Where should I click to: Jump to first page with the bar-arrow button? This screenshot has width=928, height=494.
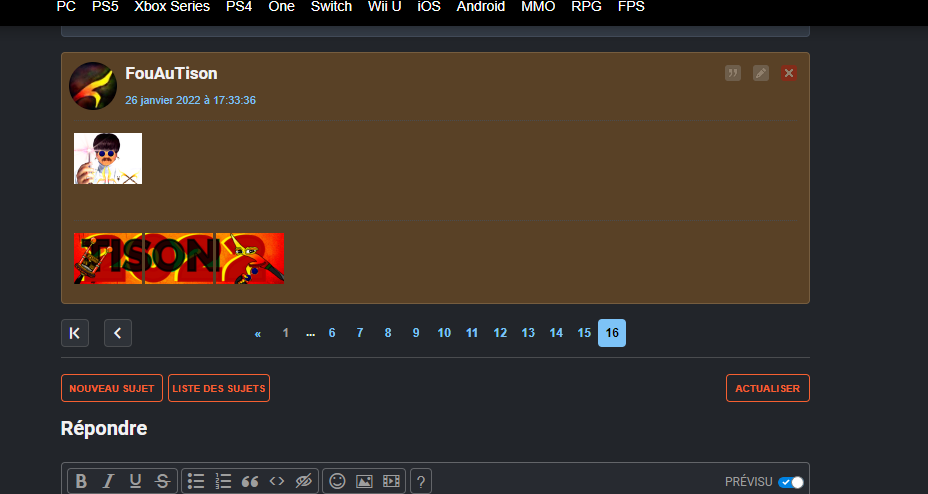[75, 333]
